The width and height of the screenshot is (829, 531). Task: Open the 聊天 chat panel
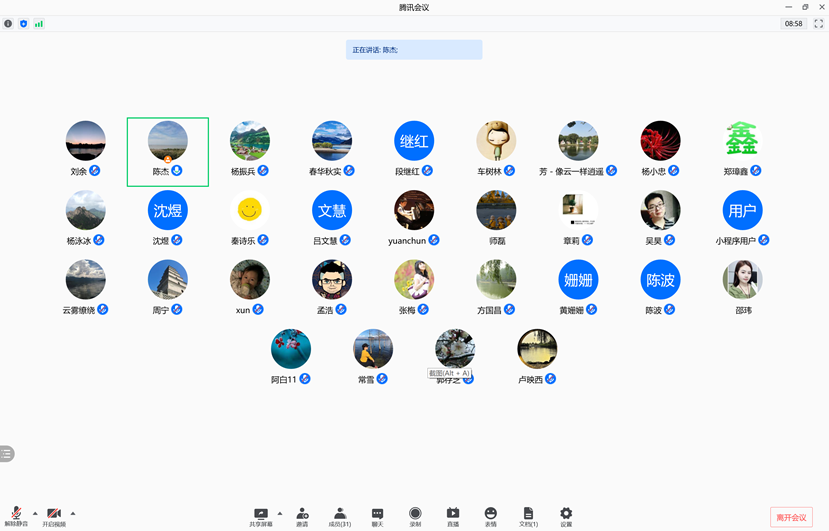click(x=377, y=515)
